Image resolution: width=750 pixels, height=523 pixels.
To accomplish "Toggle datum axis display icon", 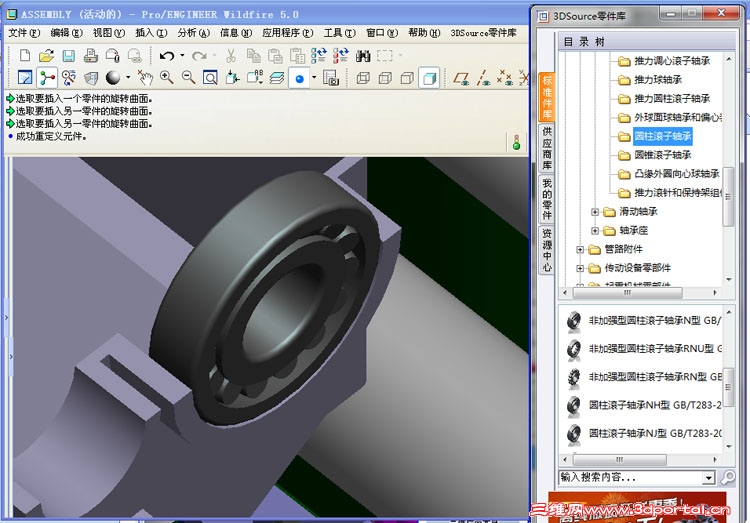I will click(483, 78).
